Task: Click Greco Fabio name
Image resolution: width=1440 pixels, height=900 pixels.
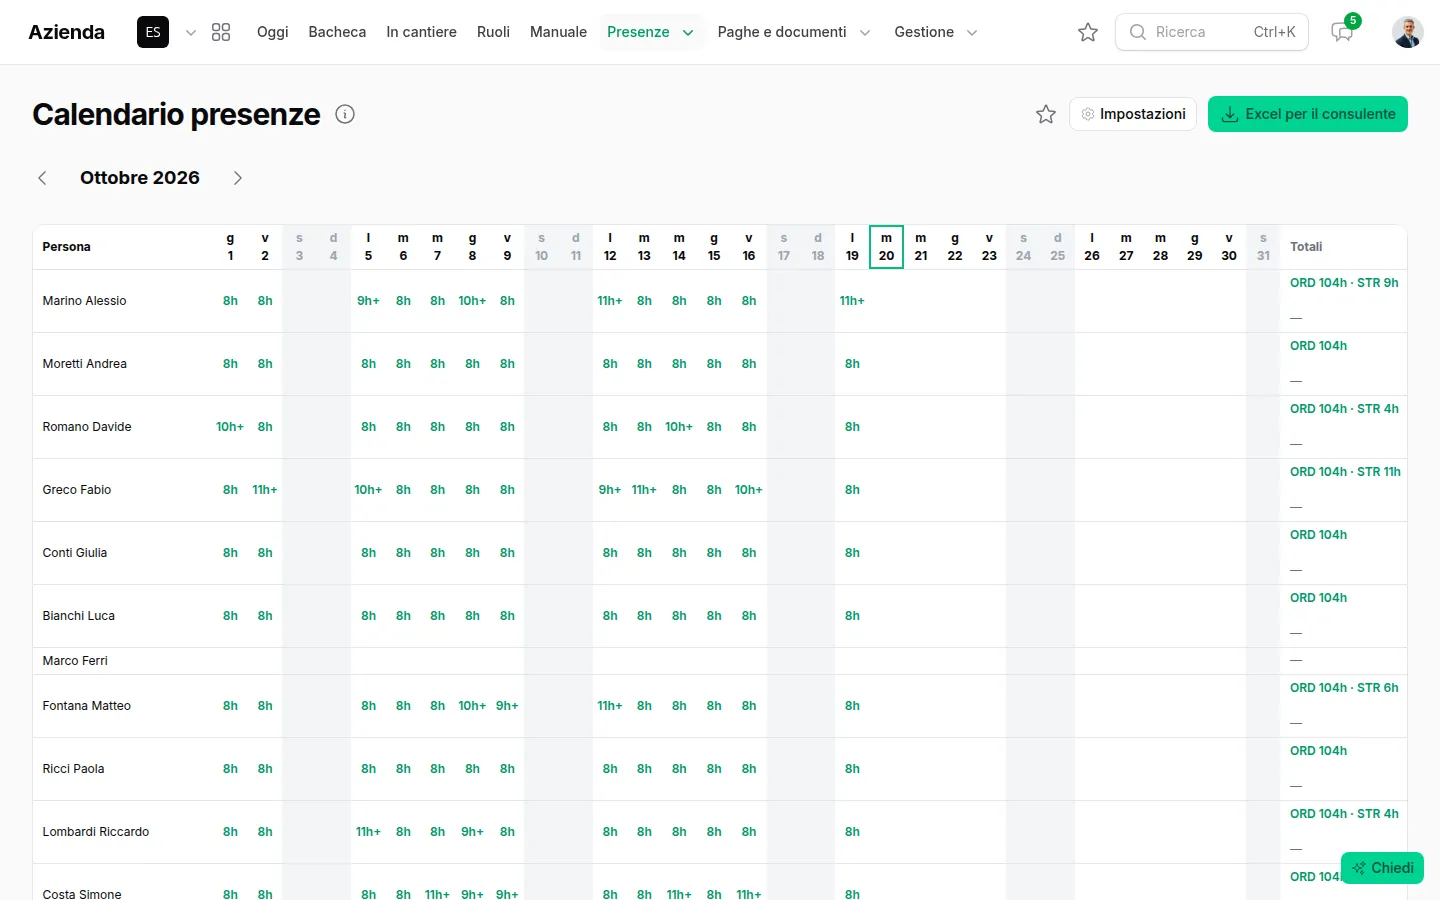Action: (x=76, y=490)
